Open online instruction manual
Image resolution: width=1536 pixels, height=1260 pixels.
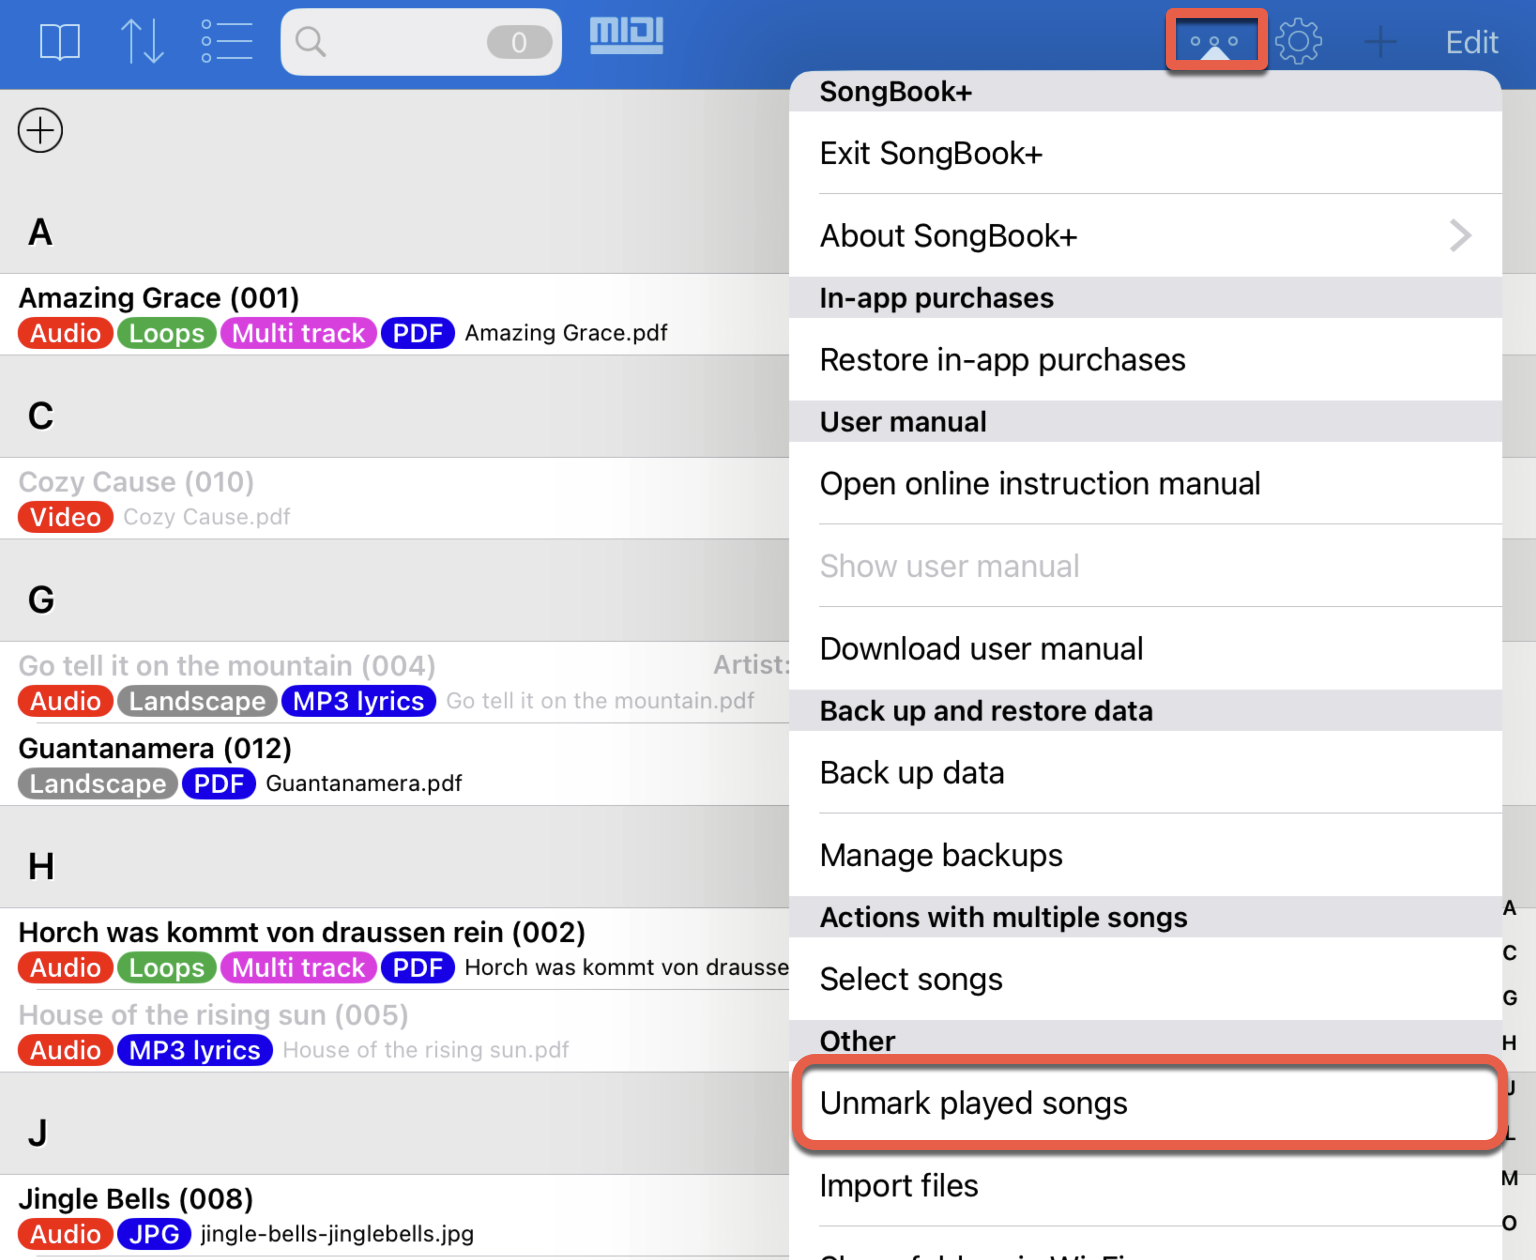point(1145,484)
